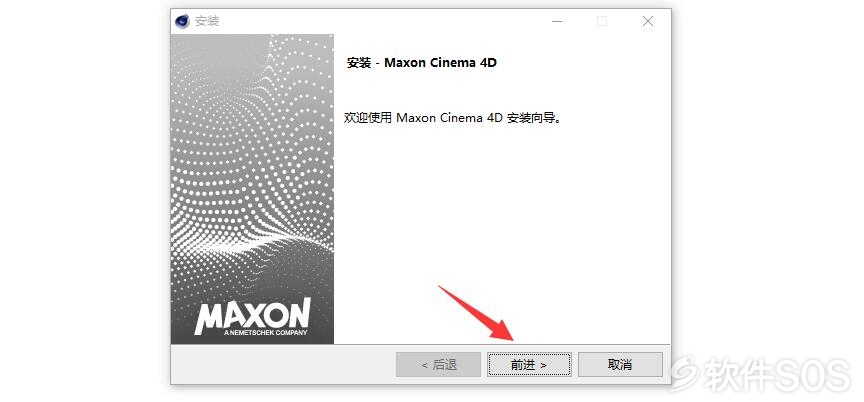Viewport: 864px width, 402px height.
Task: Click the greyed-out < 后退 (Back) button
Action: coord(438,365)
